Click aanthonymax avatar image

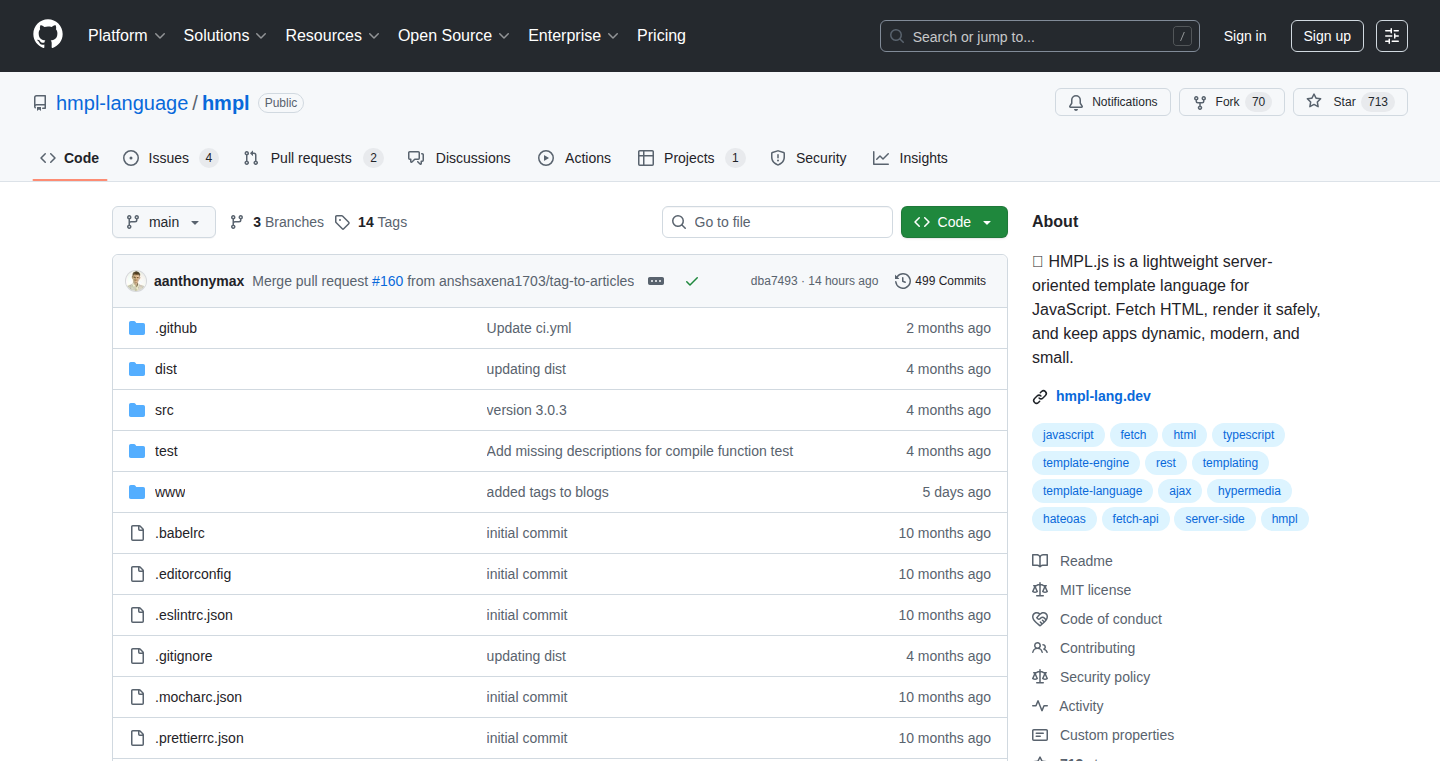(136, 281)
